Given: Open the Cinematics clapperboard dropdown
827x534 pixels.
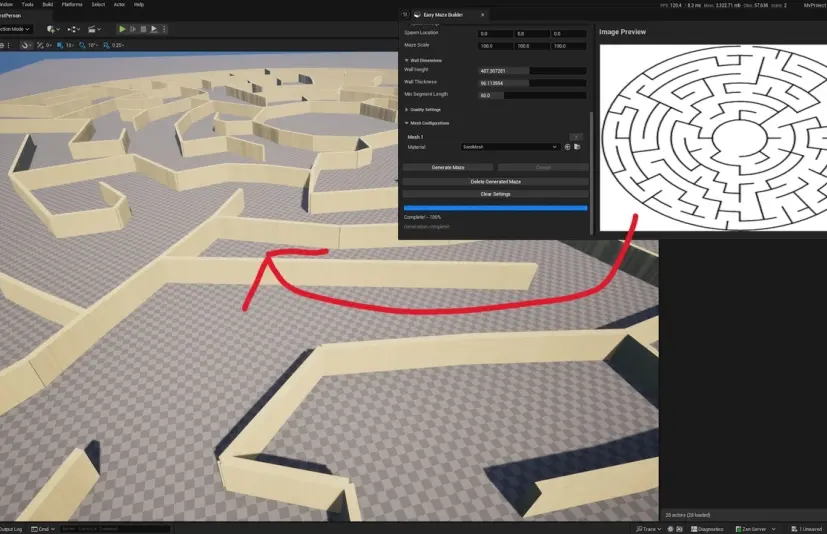Looking at the screenshot, I should [x=94, y=30].
